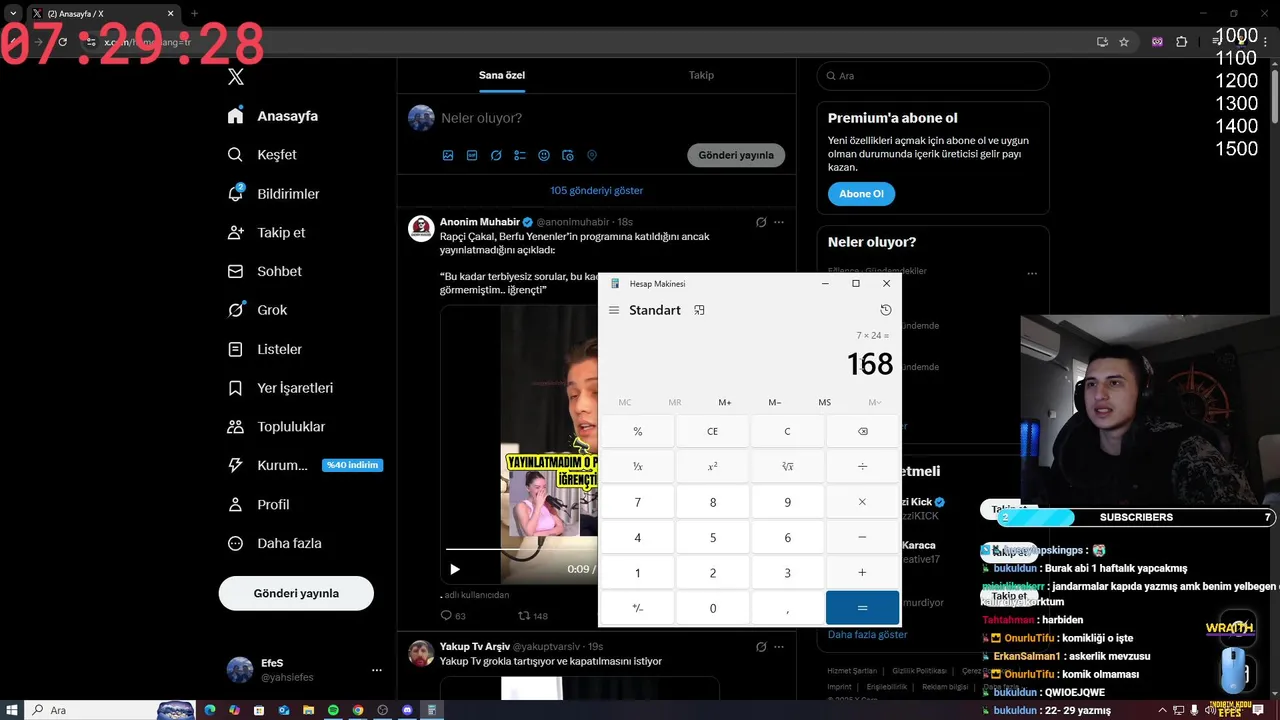The image size is (1280, 720).
Task: Click Daha fazla göster link
Action: click(867, 634)
